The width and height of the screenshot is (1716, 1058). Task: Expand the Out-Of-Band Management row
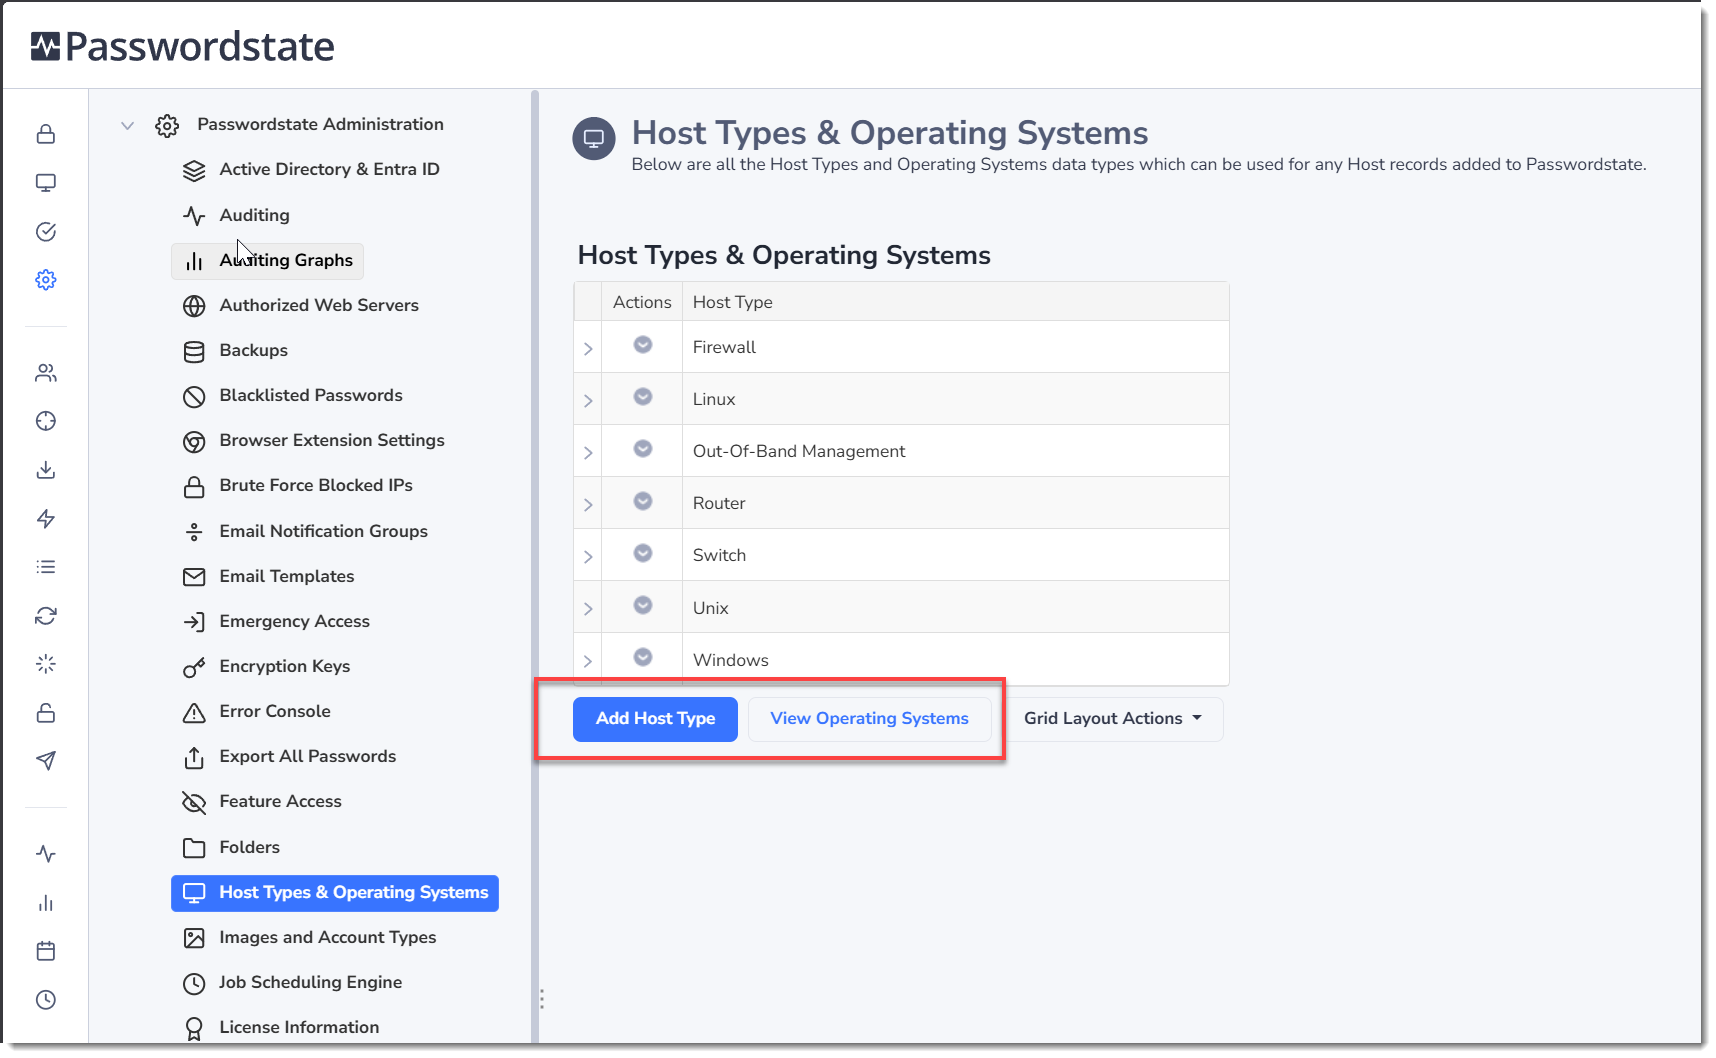[588, 452]
